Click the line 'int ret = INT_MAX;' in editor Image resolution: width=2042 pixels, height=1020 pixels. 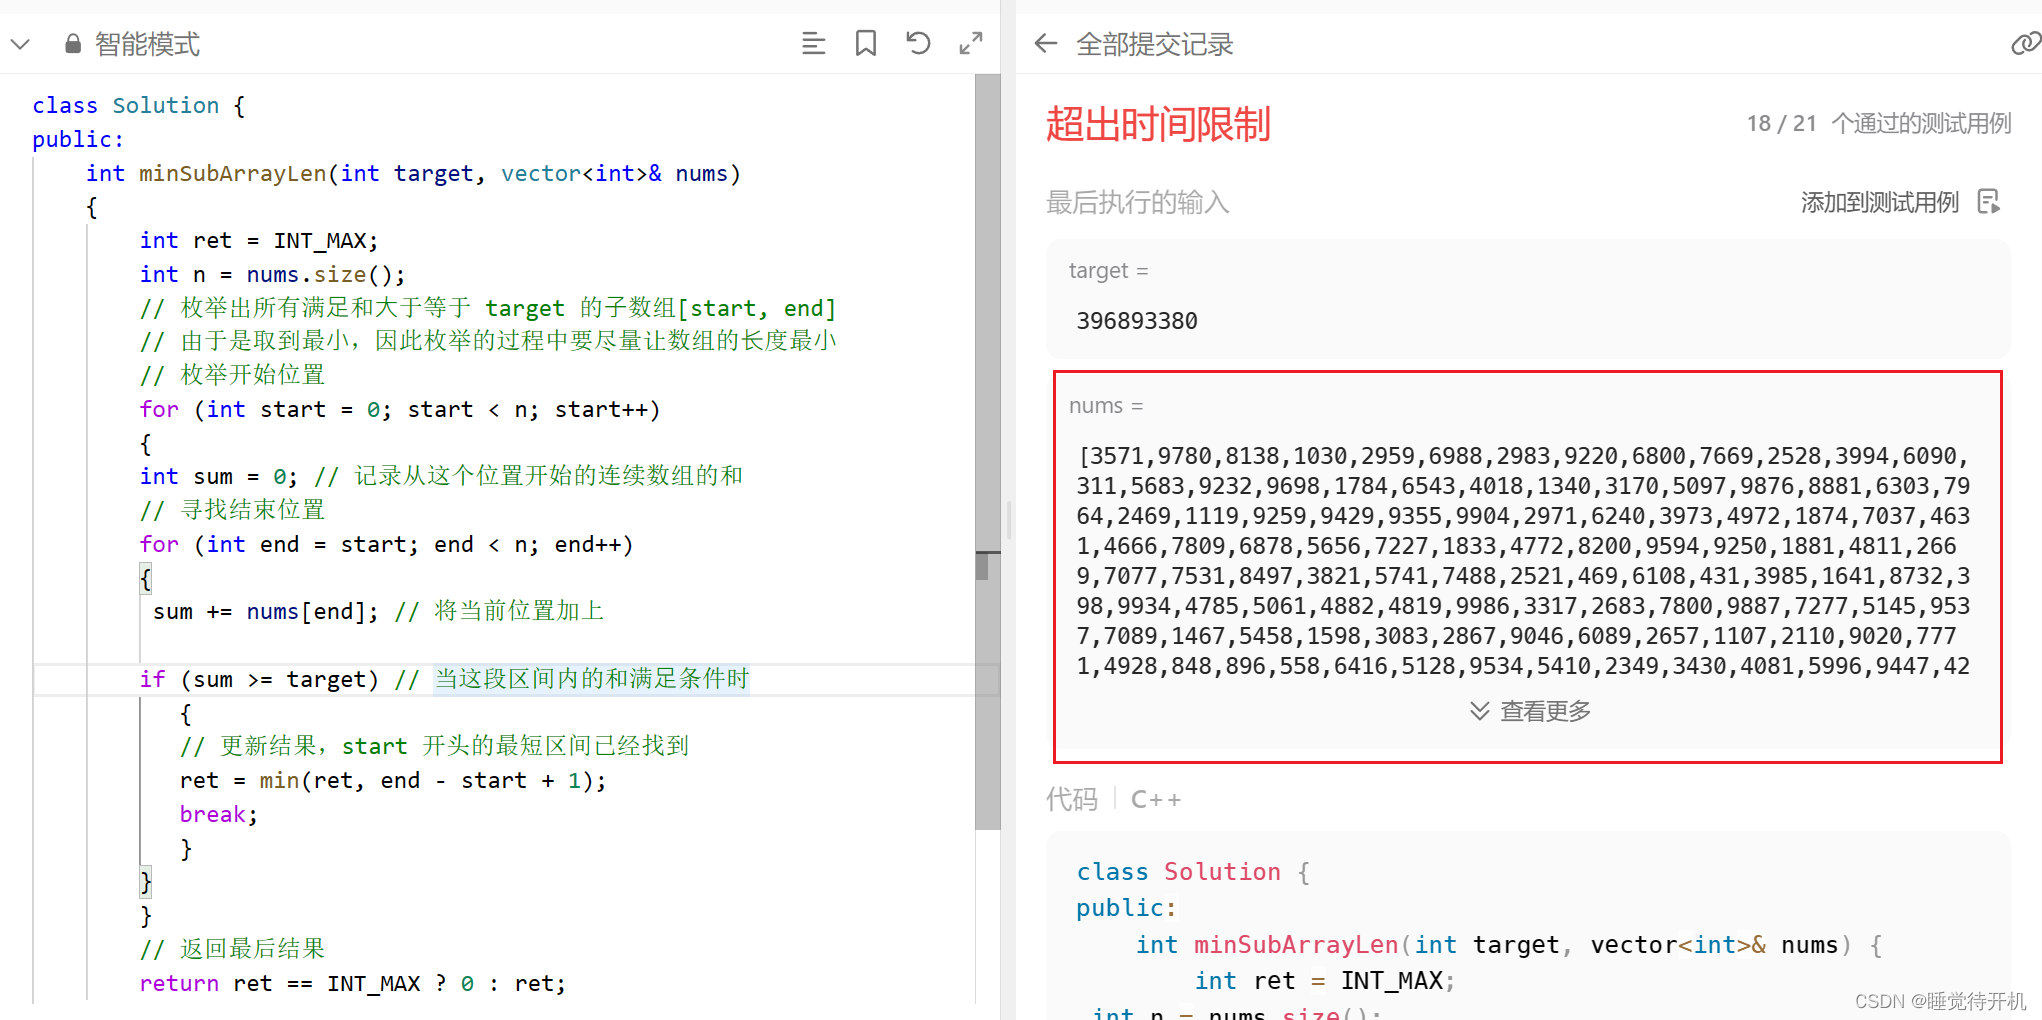(x=259, y=240)
